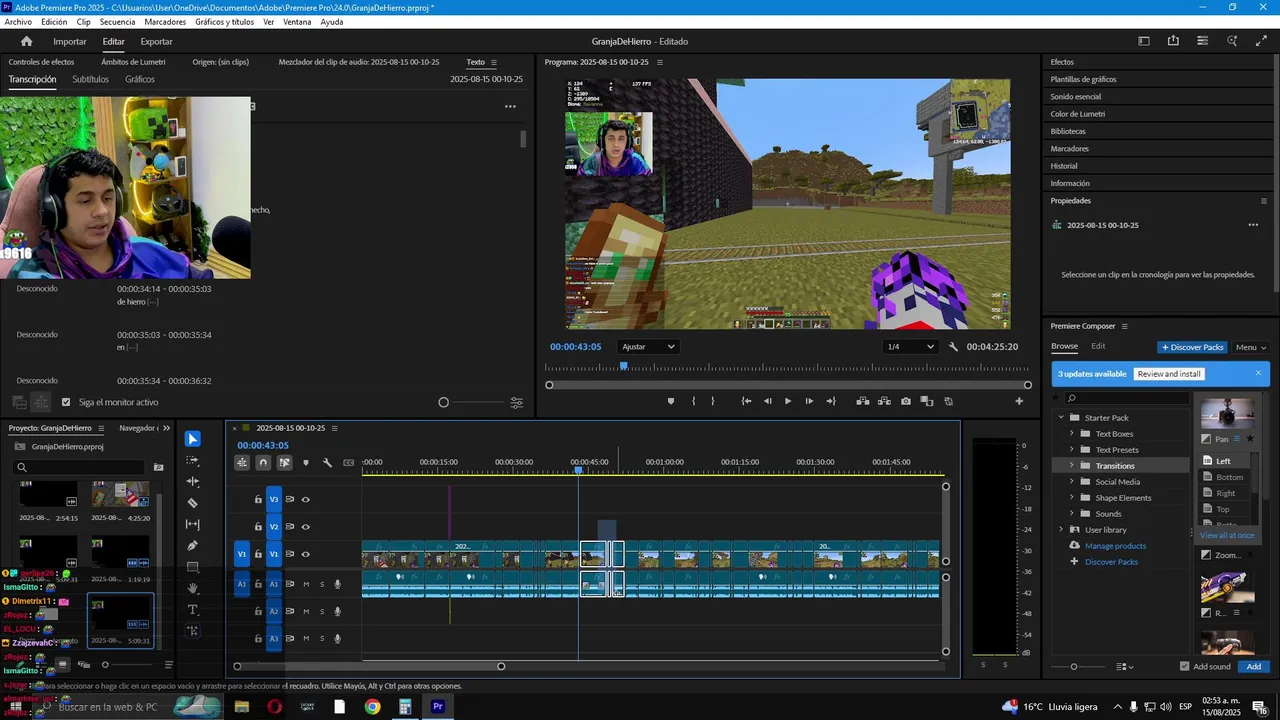Click the Extract button in Program monitor
The image size is (1280, 720).
[x=884, y=401]
